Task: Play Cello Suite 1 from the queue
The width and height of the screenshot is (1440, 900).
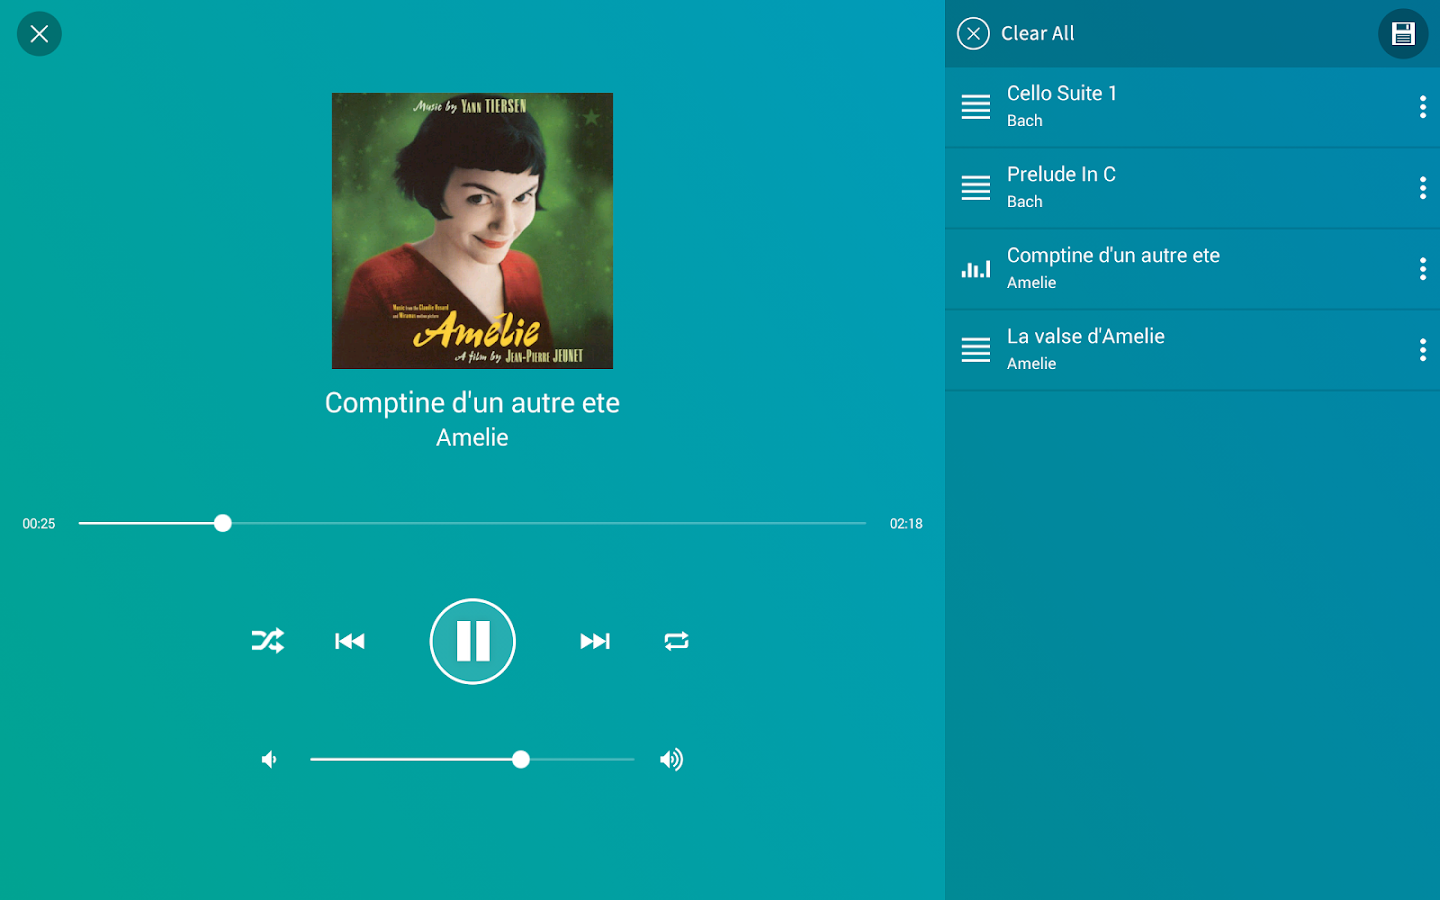Action: [x=1192, y=107]
